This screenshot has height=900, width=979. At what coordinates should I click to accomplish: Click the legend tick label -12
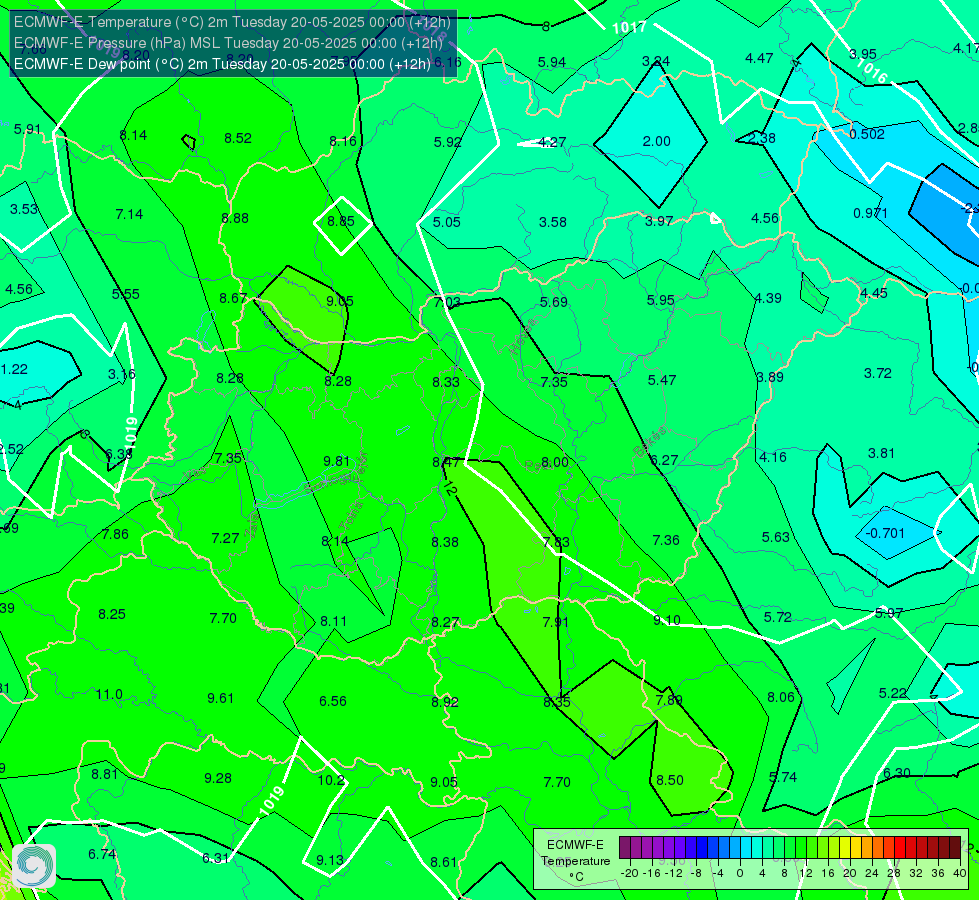pos(673,873)
